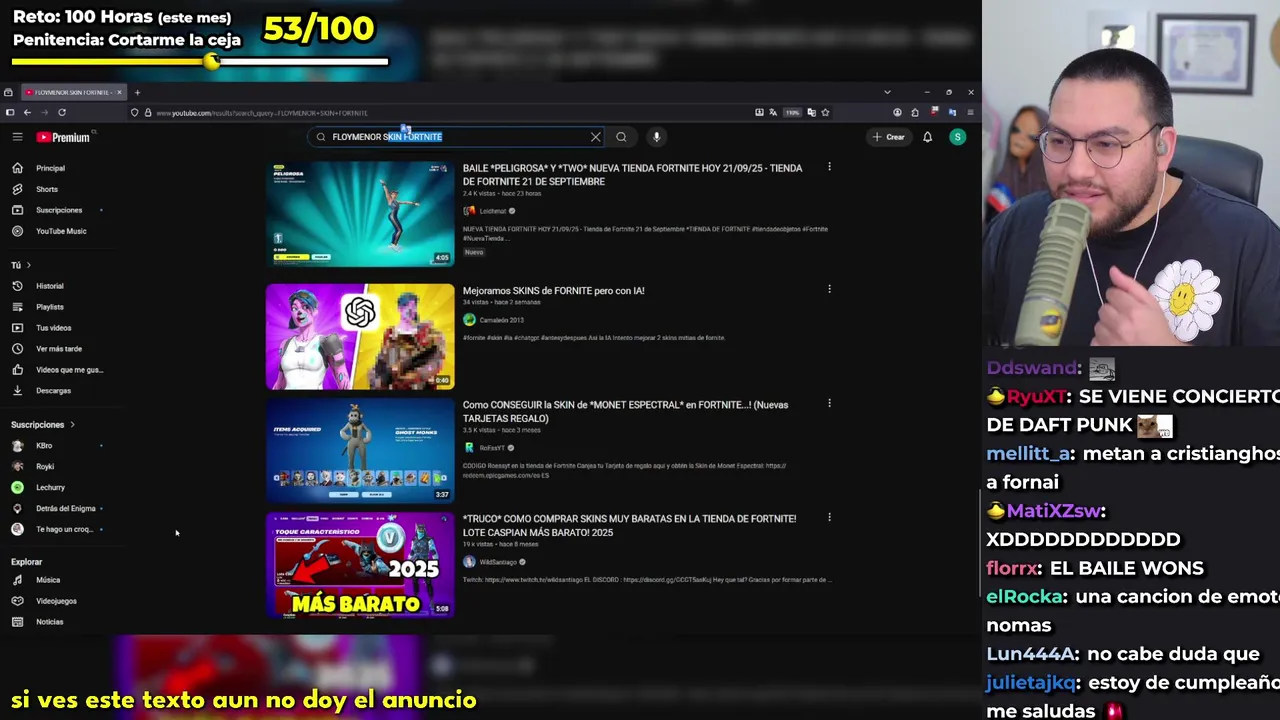Image resolution: width=1280 pixels, height=720 pixels.
Task: Click the Mejoramos SKINS de FORNITE title
Action: click(553, 291)
